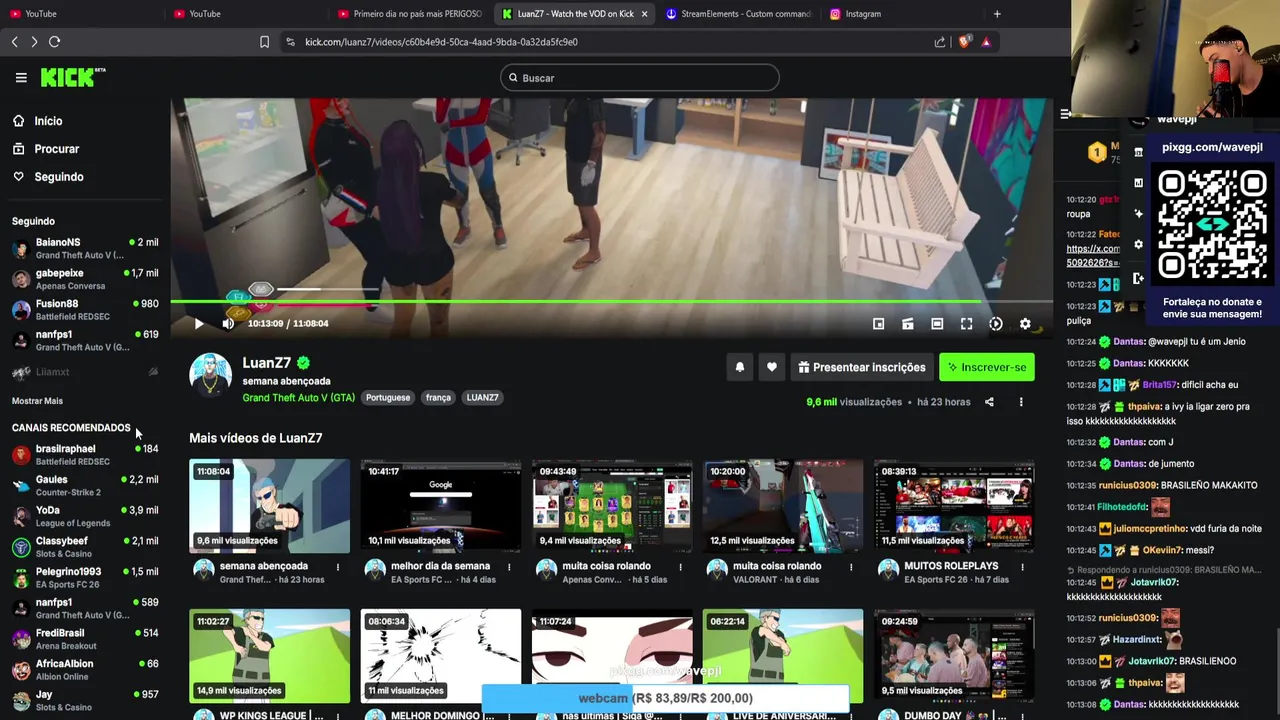The width and height of the screenshot is (1280, 720).
Task: Open video settings gear
Action: pos(1025,324)
